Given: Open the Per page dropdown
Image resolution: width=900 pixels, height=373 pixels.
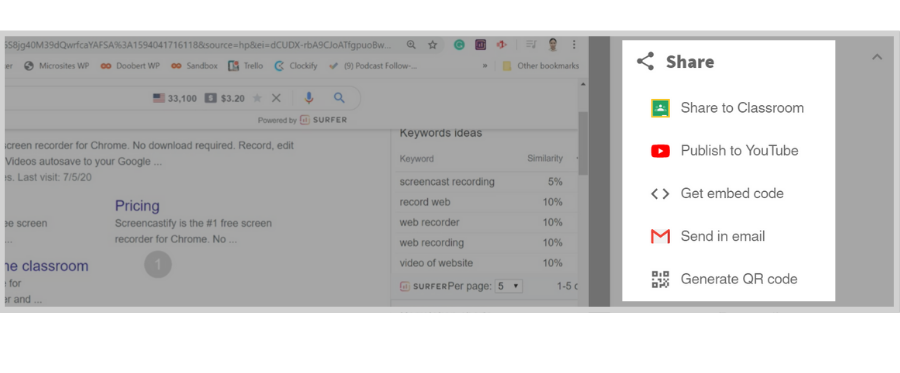Looking at the screenshot, I should click(x=509, y=285).
